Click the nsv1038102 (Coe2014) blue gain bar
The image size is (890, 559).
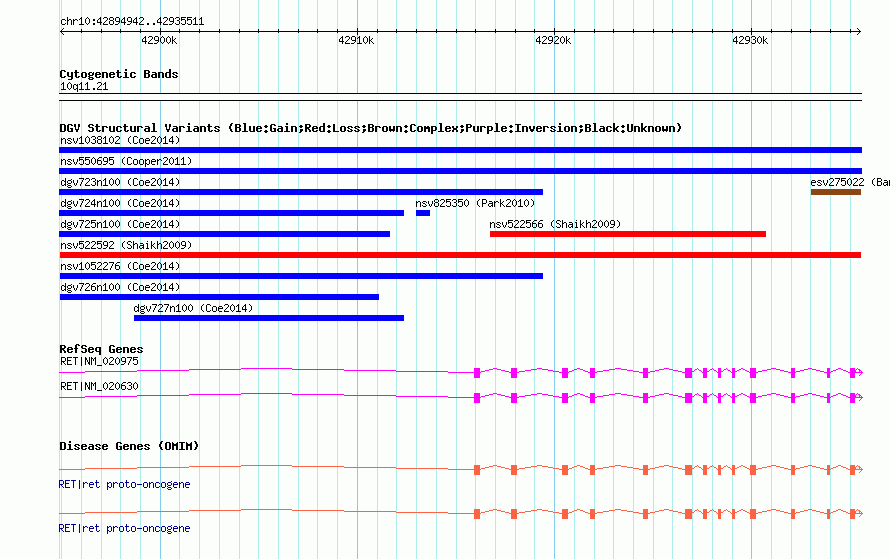460,150
